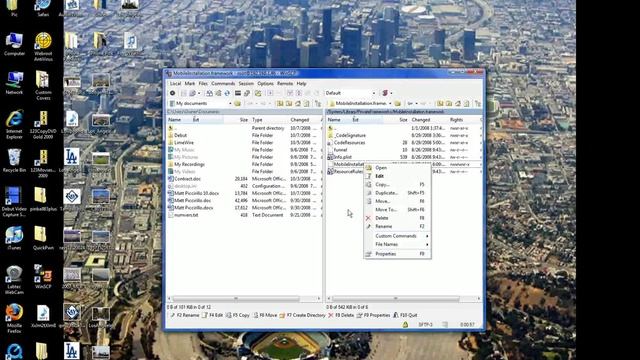This screenshot has width=640, height=360.
Task: Click the F2 Rename button in bottom bar
Action: pyautogui.click(x=184, y=316)
